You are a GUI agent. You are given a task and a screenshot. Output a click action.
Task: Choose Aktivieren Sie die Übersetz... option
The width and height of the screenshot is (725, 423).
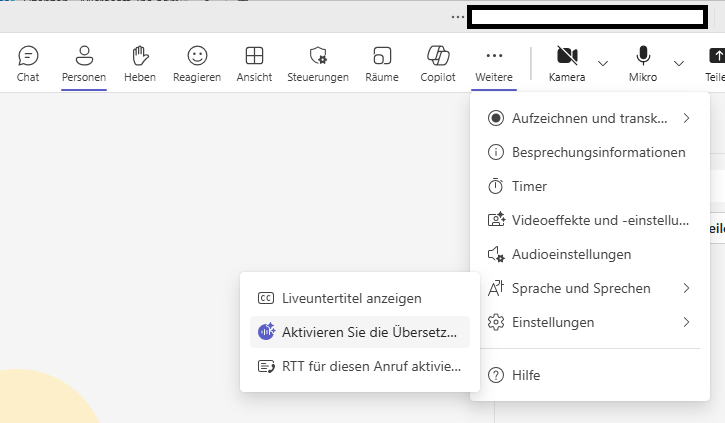pos(360,332)
